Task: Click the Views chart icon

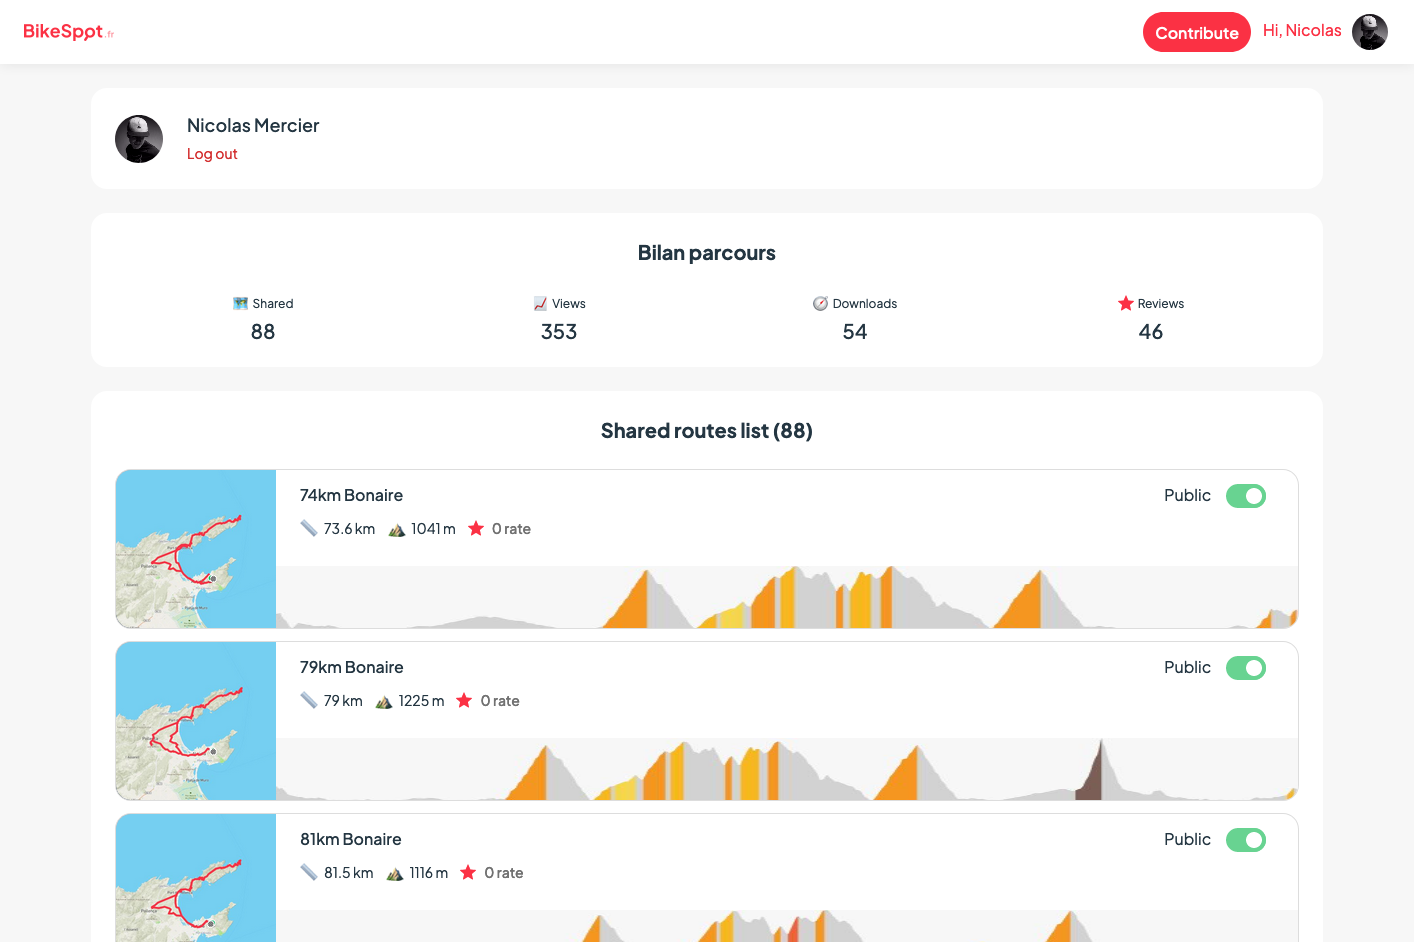Action: [x=540, y=303]
